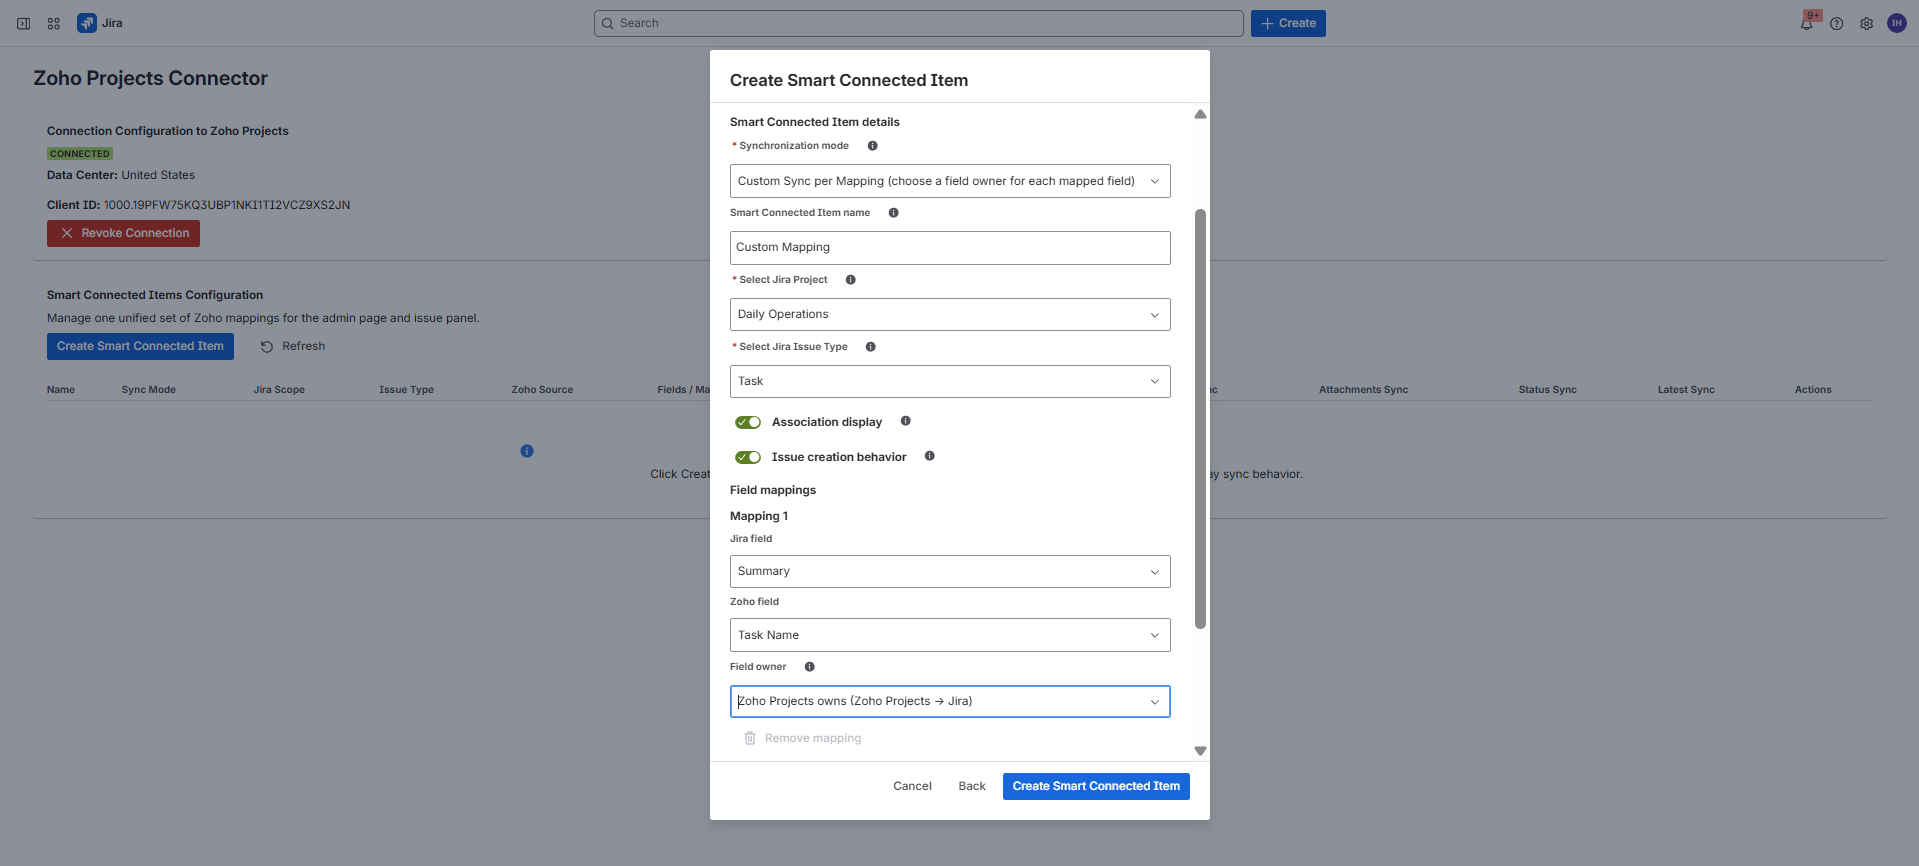Toggle the Association display switch
The width and height of the screenshot is (1919, 866).
(748, 422)
